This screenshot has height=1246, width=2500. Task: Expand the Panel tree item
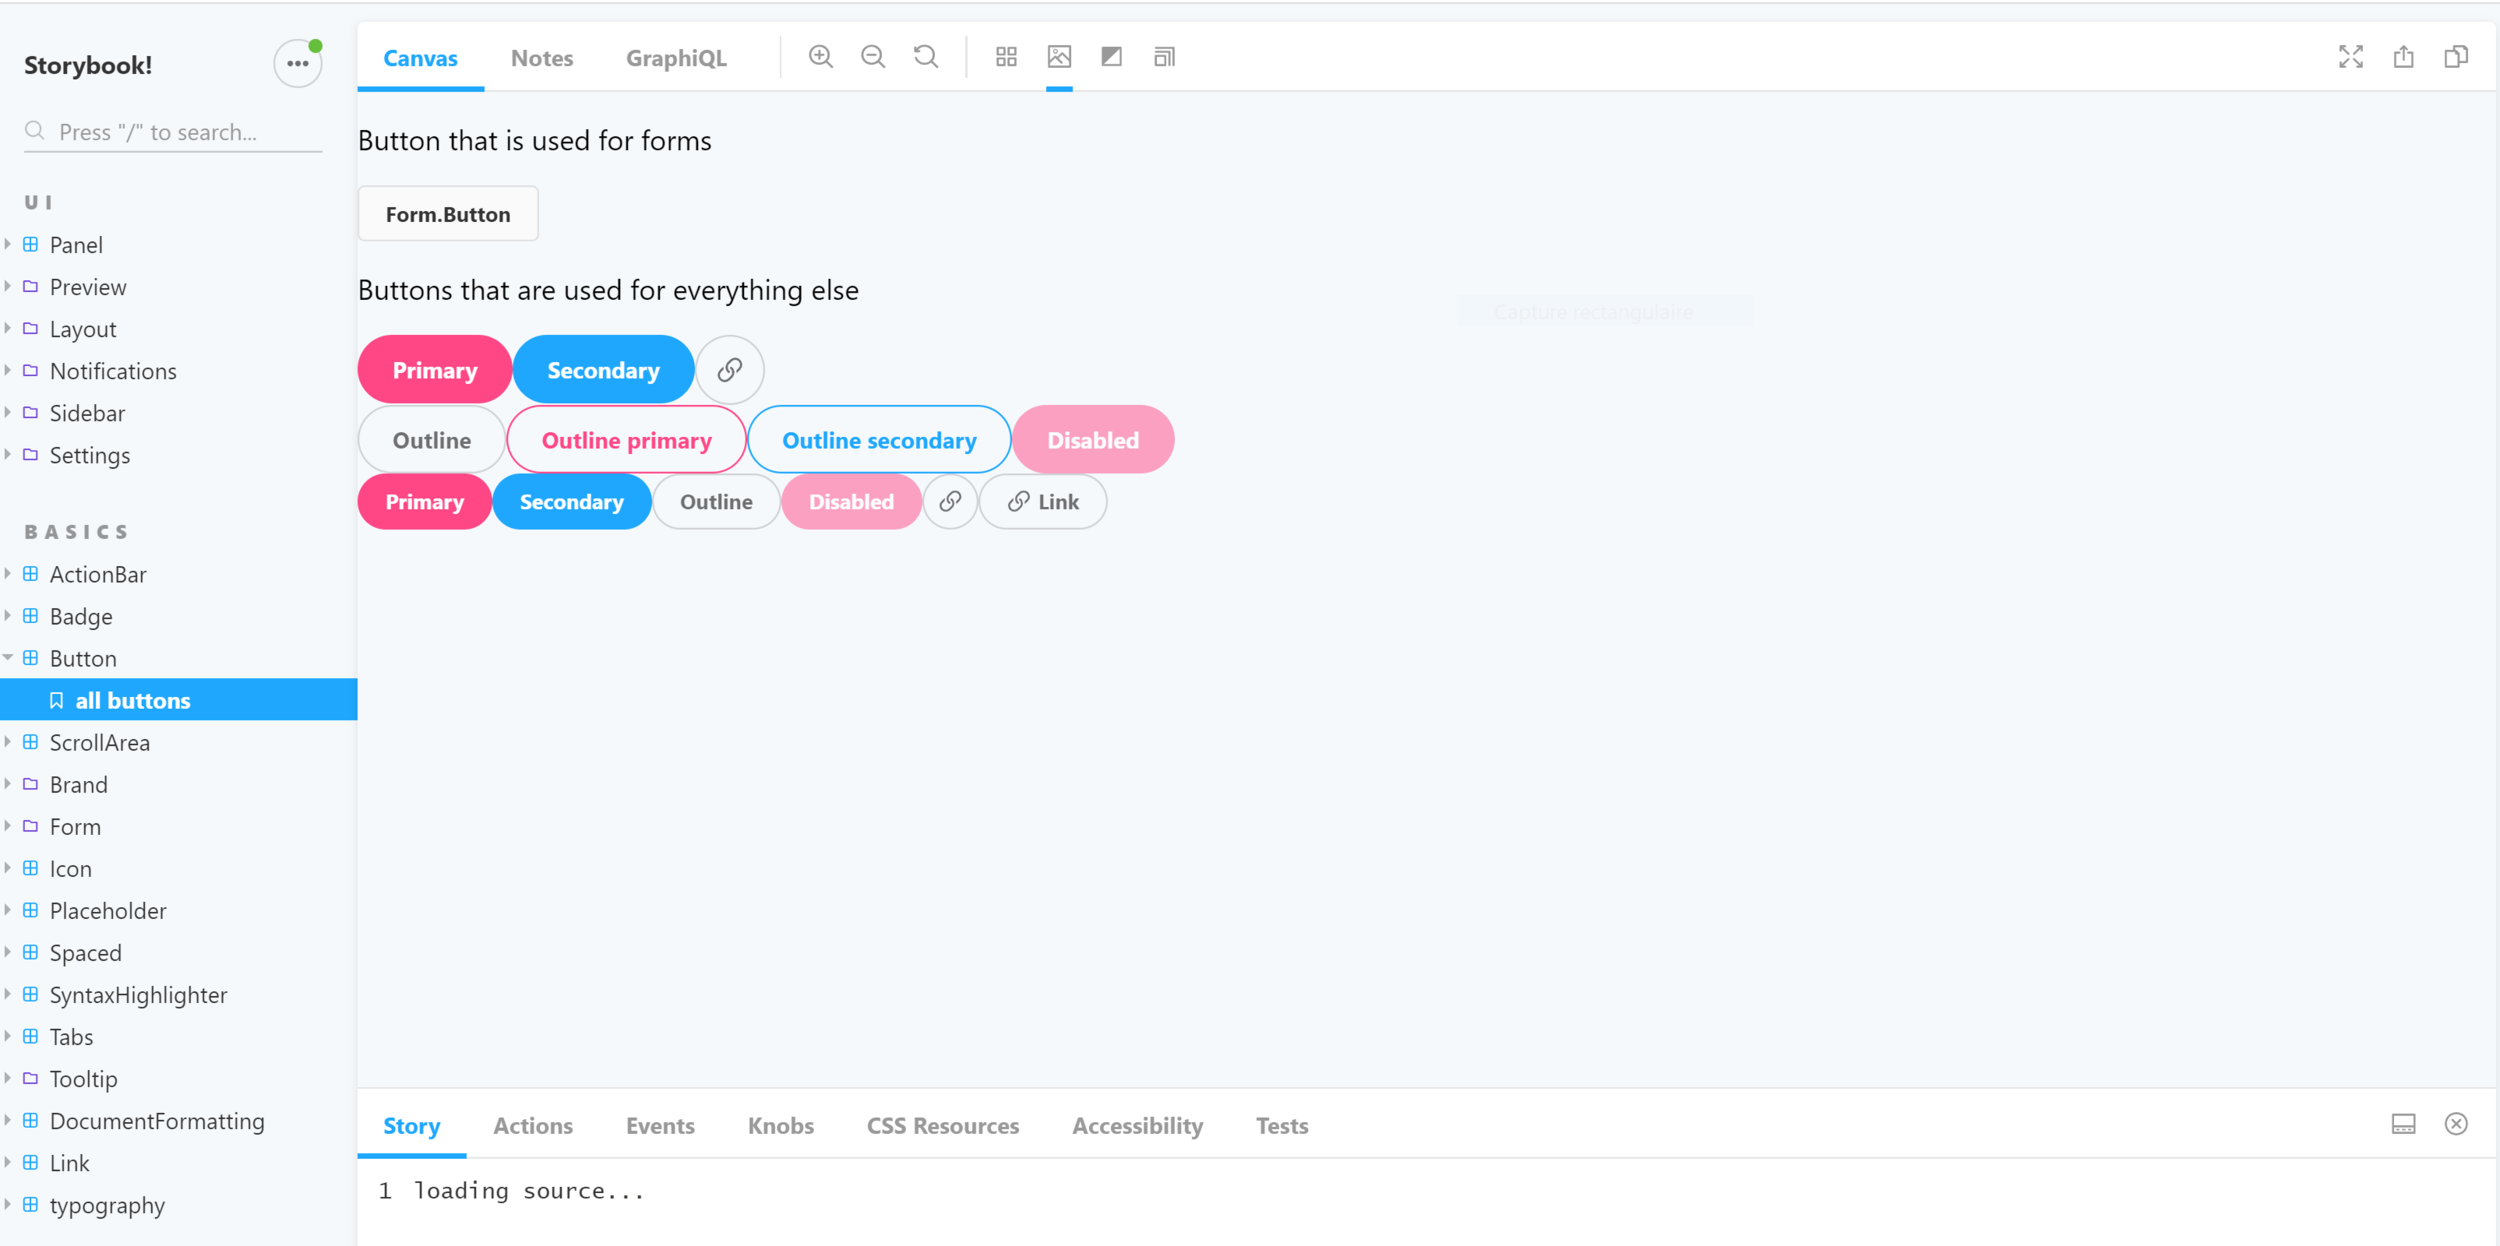point(76,245)
